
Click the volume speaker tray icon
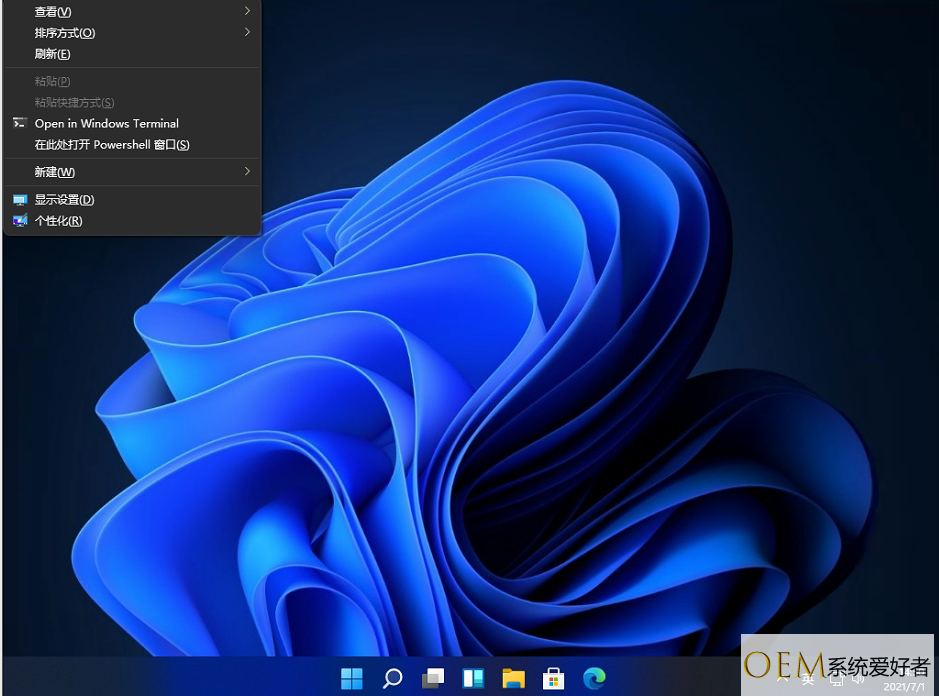click(859, 679)
